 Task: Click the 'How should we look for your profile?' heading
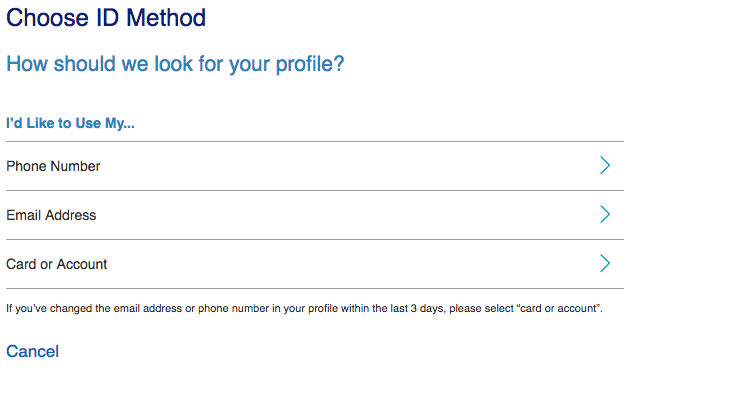(175, 64)
